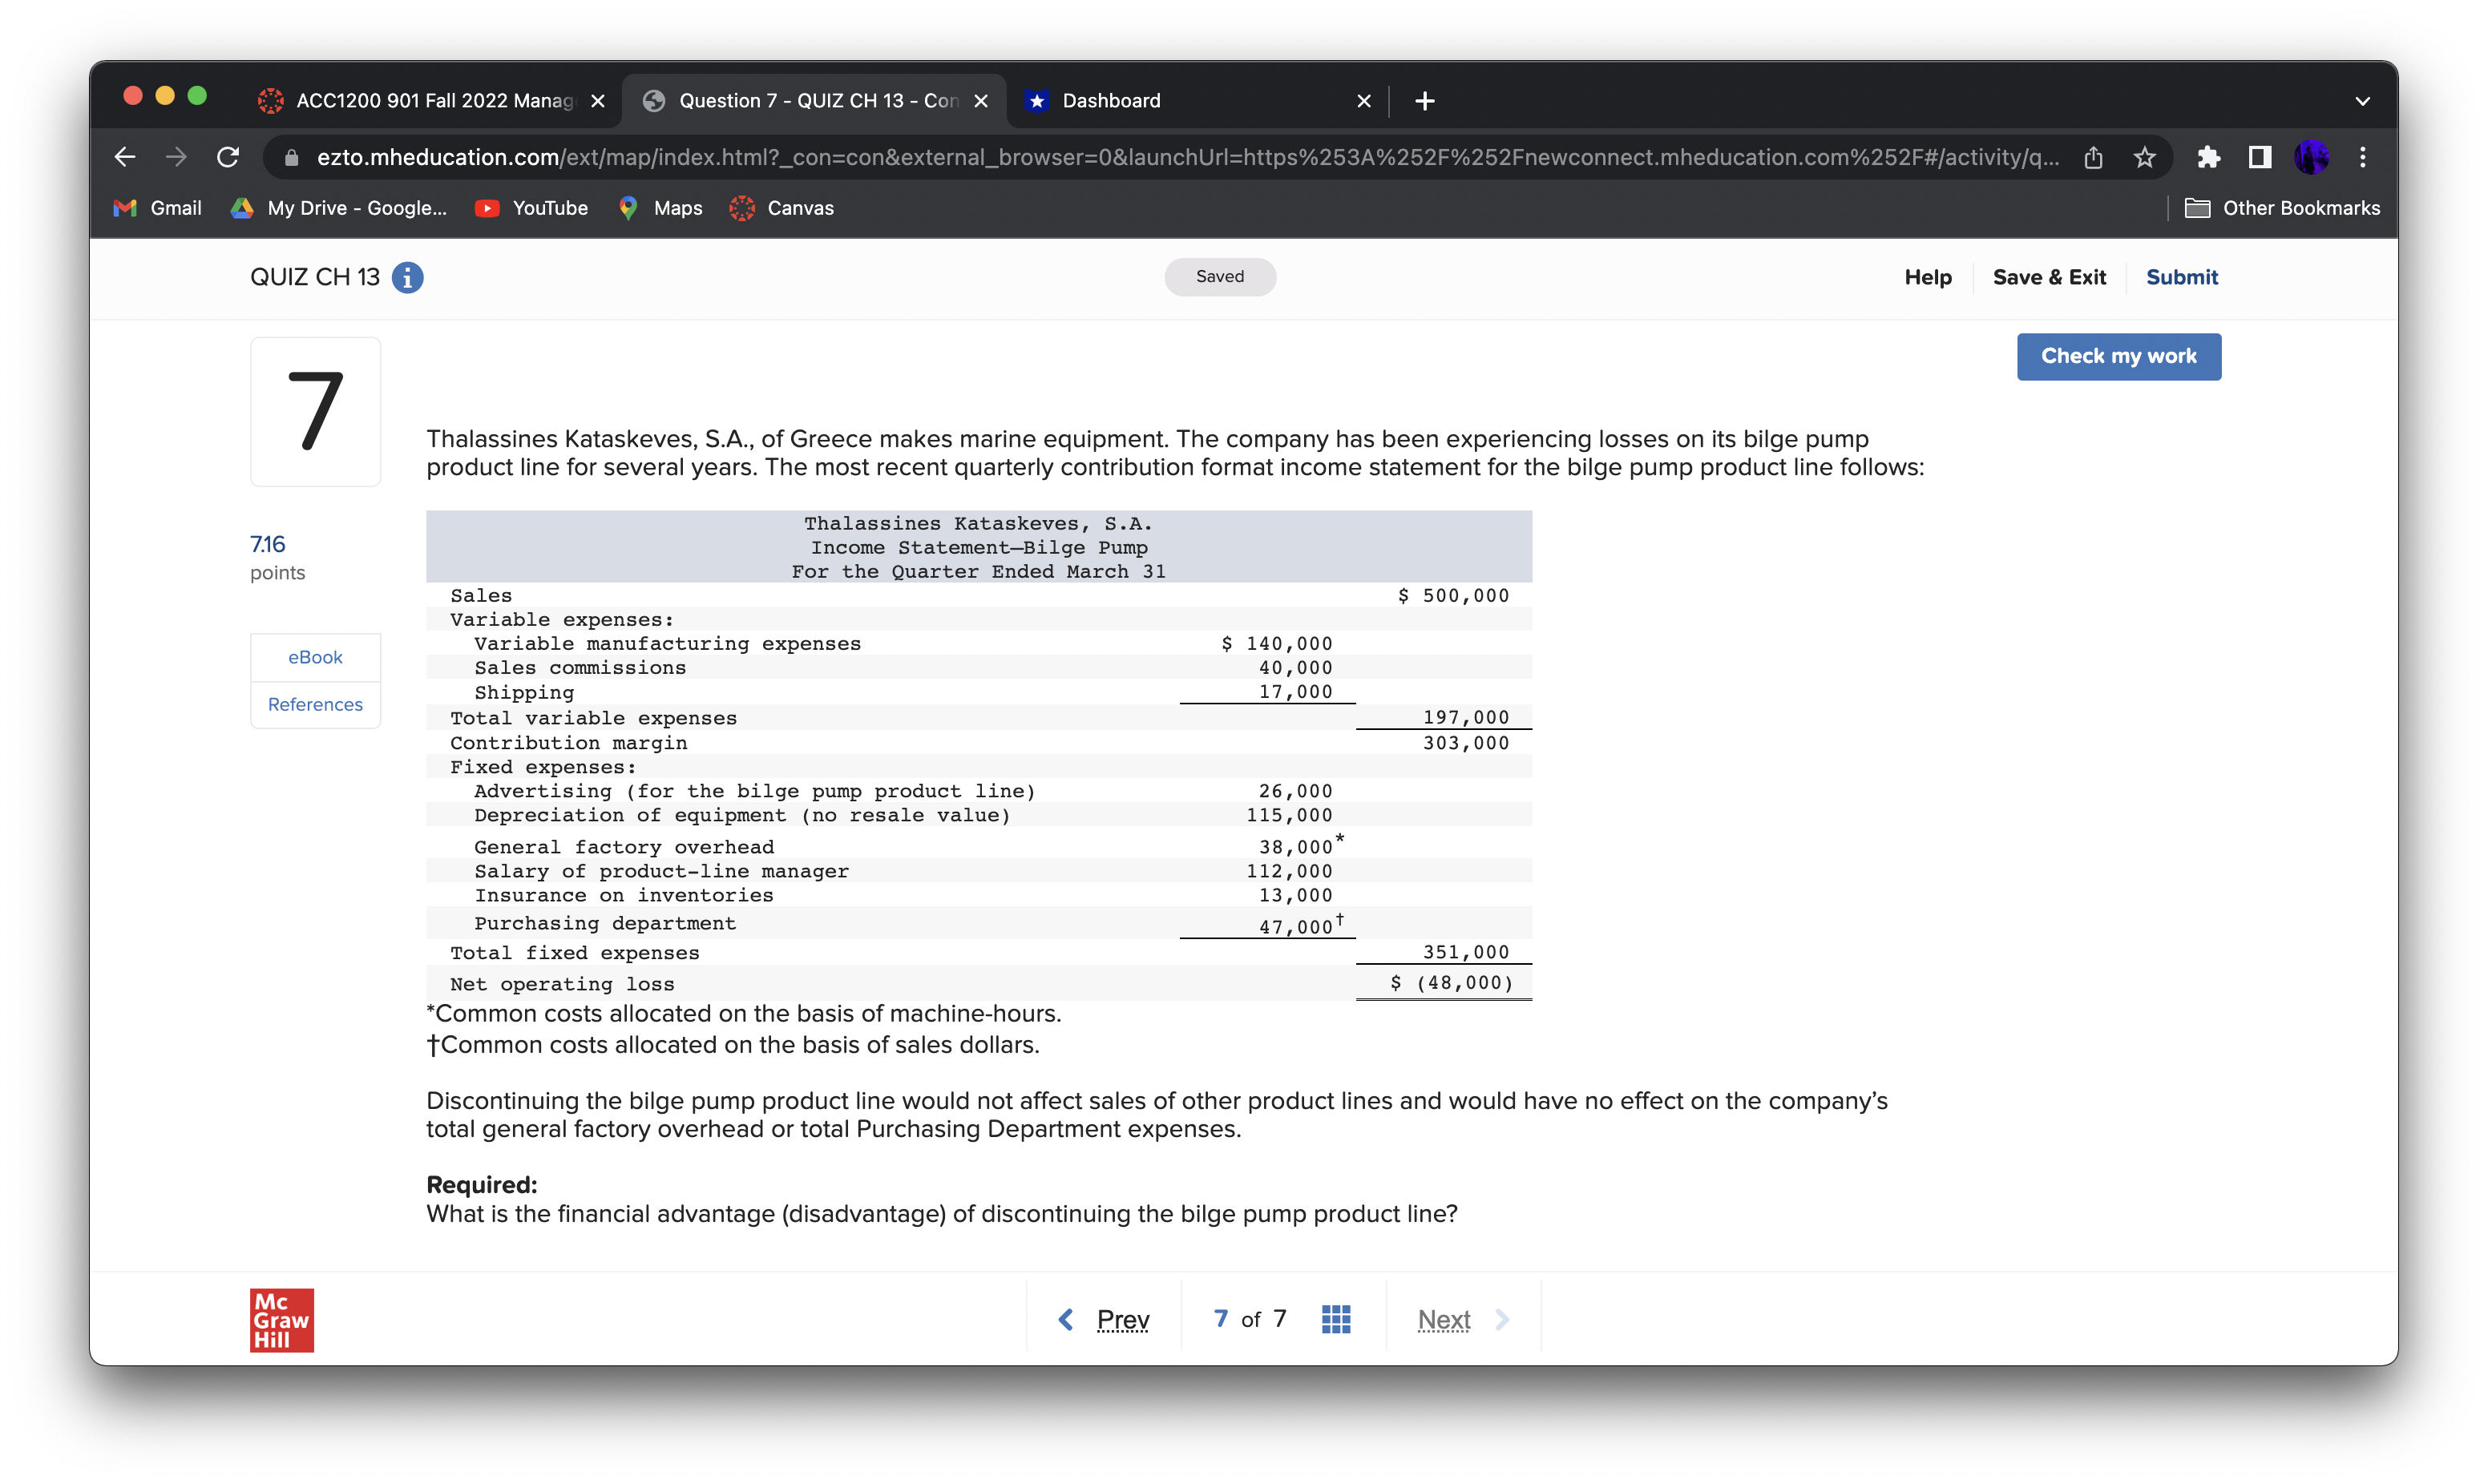Click the Check my work button
This screenshot has width=2488, height=1484.
[2119, 356]
